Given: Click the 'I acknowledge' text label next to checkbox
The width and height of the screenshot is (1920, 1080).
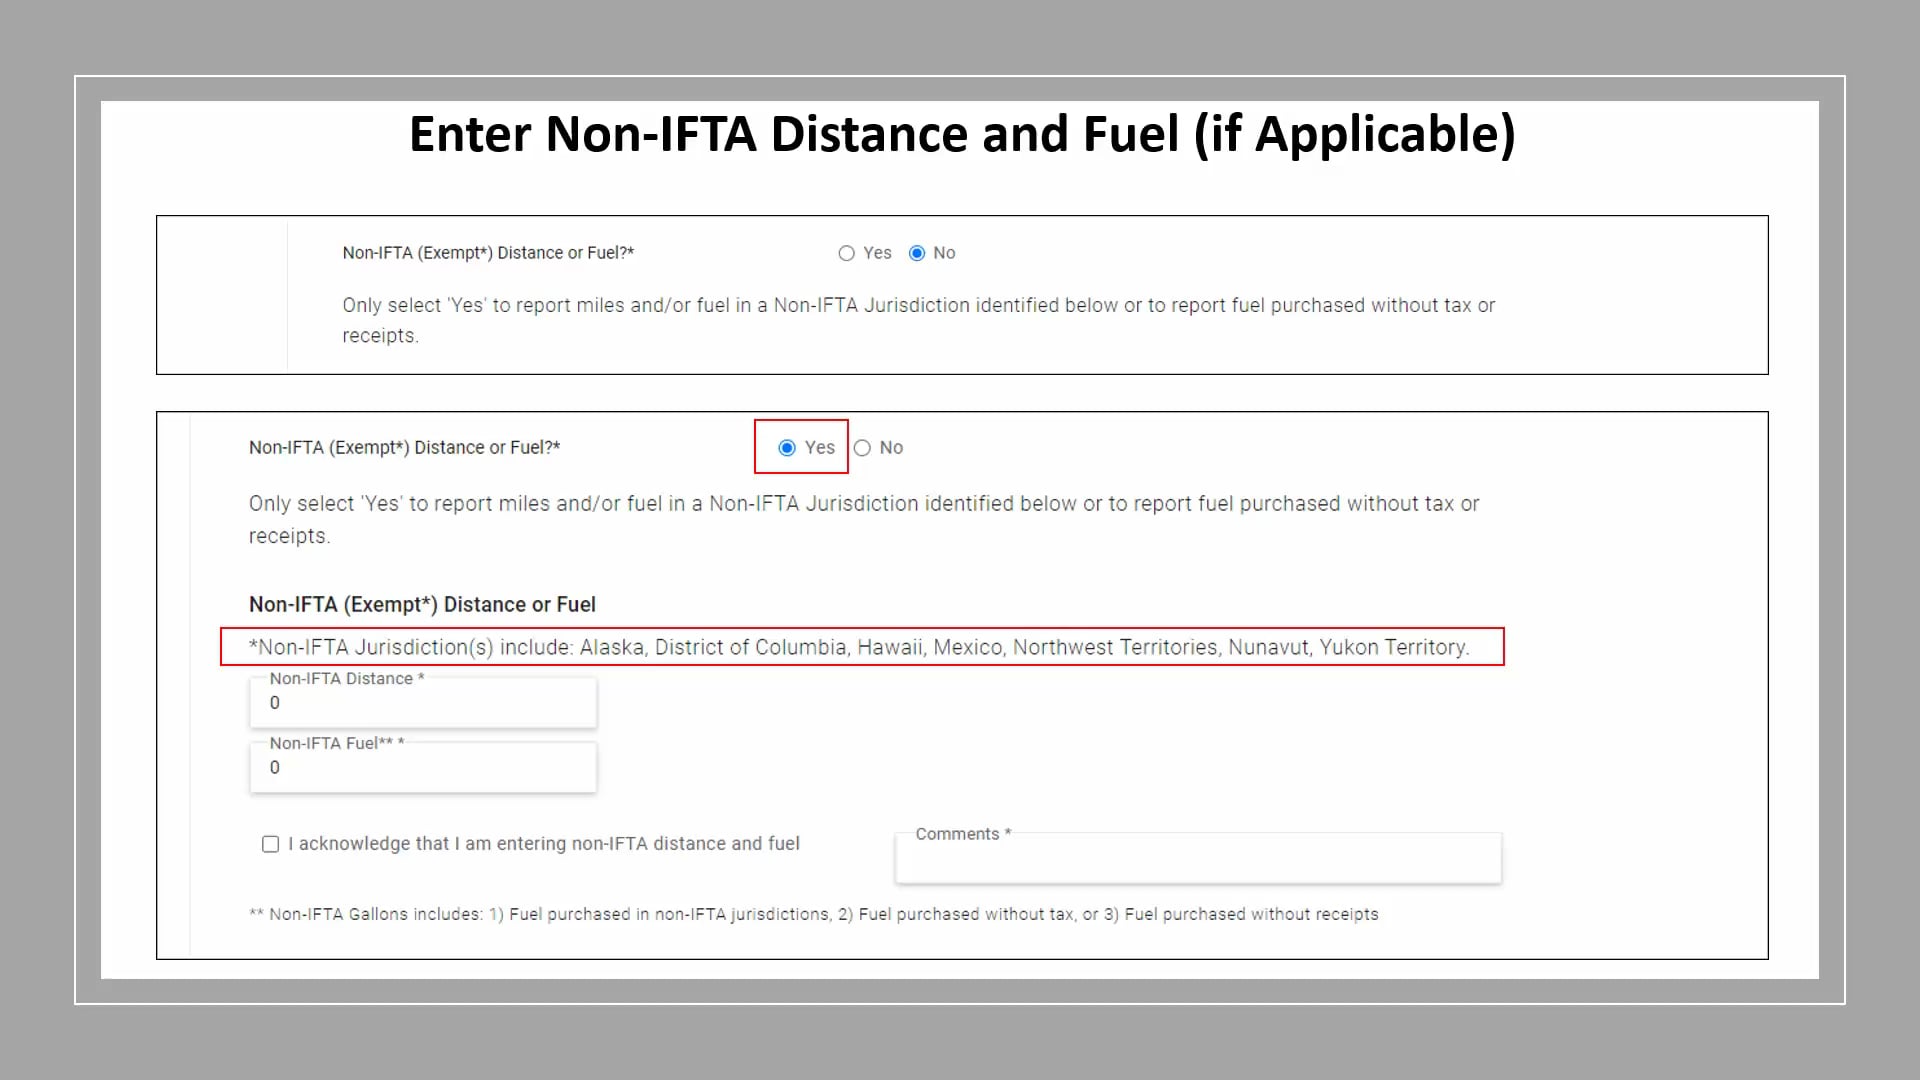Looking at the screenshot, I should point(543,844).
